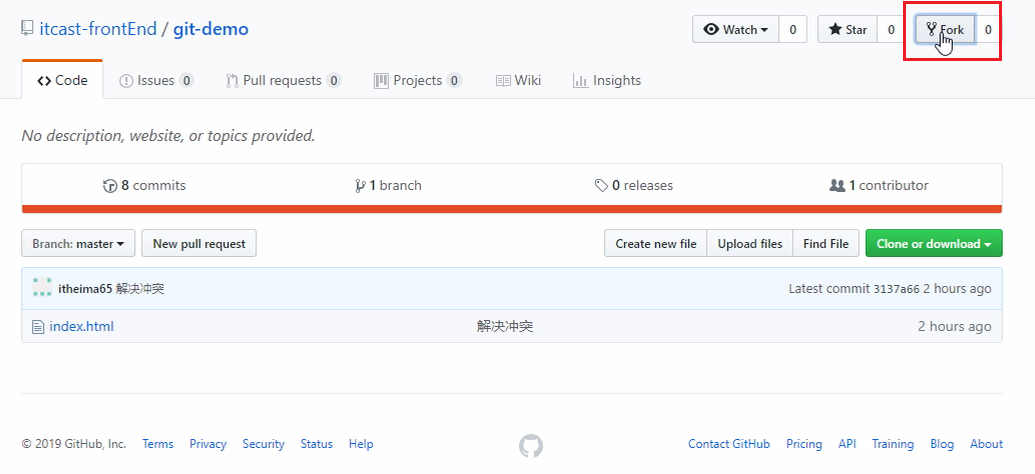Image resolution: width=1035 pixels, height=474 pixels.
Task: Open the Branch: master dropdown
Action: (x=78, y=244)
